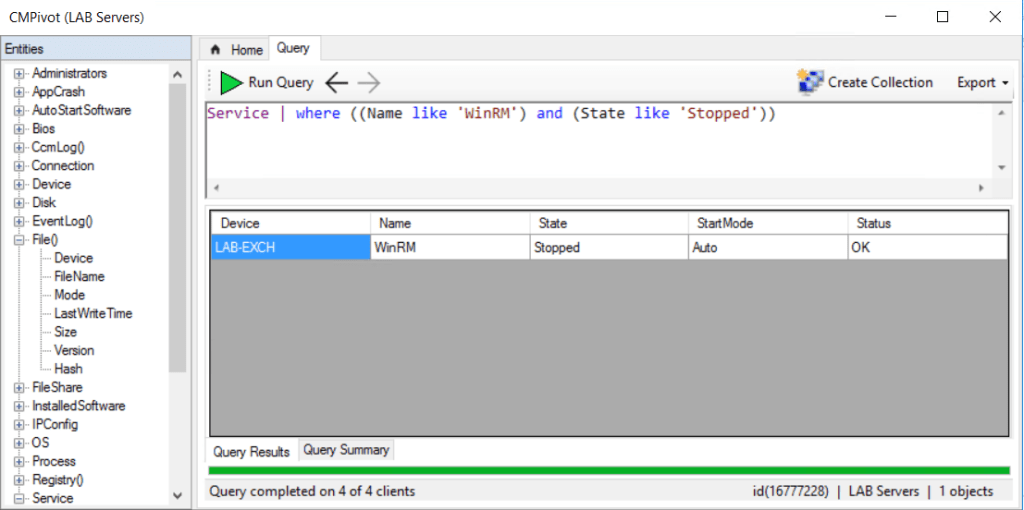Image resolution: width=1024 pixels, height=510 pixels.
Task: Click the home icon on Home tab
Action: click(x=214, y=50)
